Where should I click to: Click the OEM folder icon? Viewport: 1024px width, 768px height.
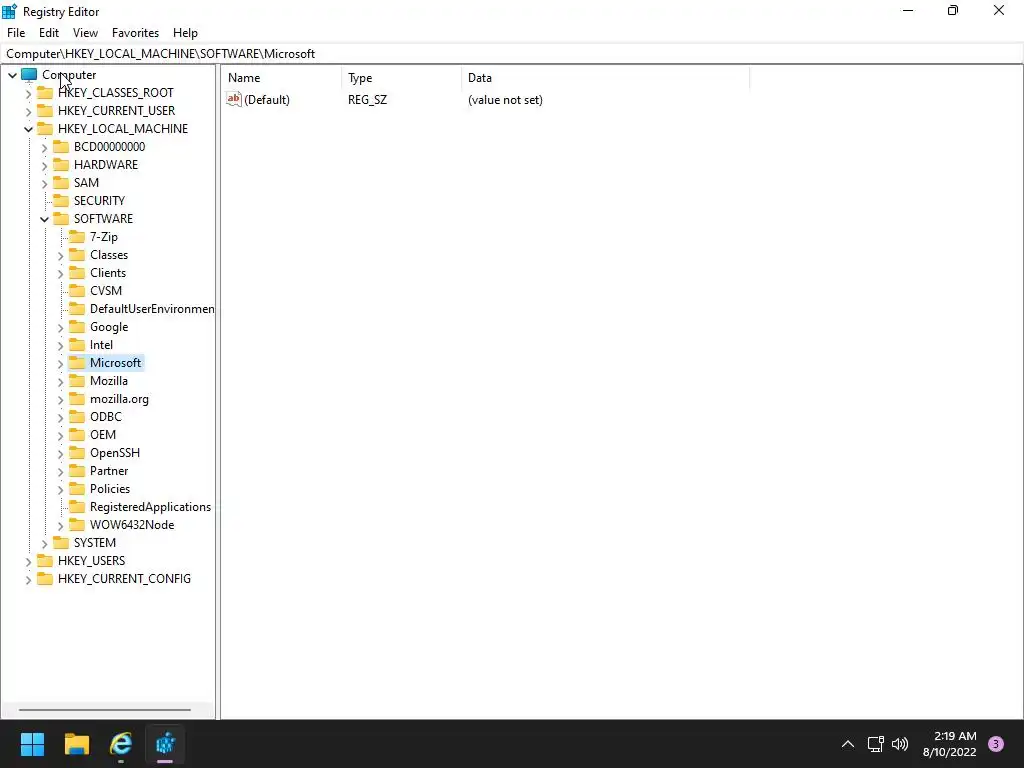click(77, 434)
